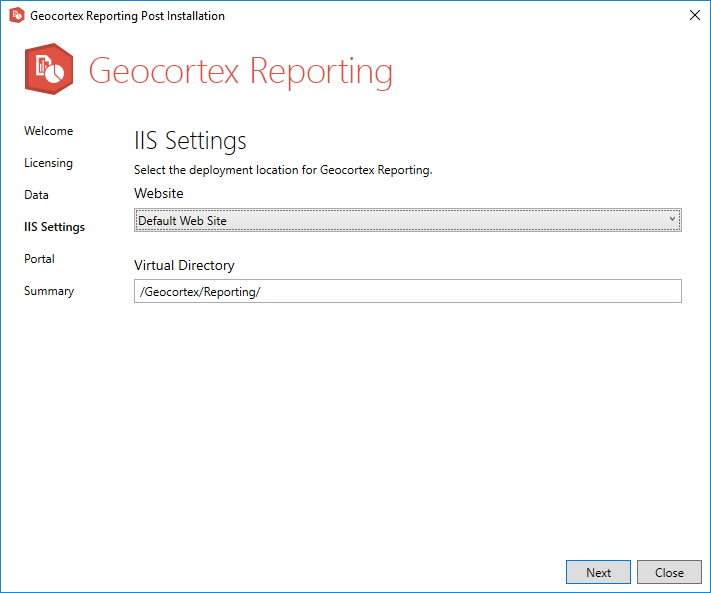Click the Website label
This screenshot has width=711, height=593.
159,194
